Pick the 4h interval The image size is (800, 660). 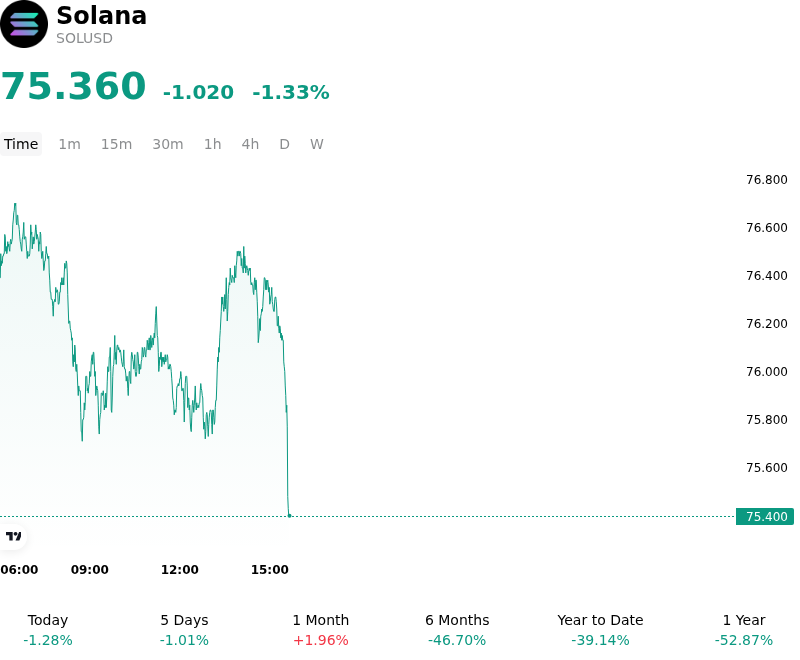pyautogui.click(x=250, y=144)
